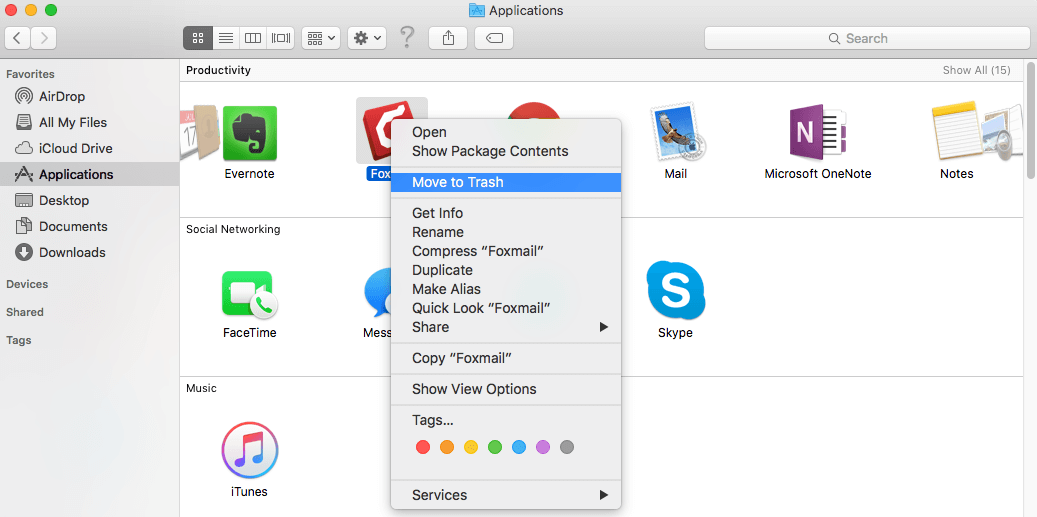Click the Evernote app icon
Image resolution: width=1037 pixels, height=517 pixels.
tap(249, 133)
